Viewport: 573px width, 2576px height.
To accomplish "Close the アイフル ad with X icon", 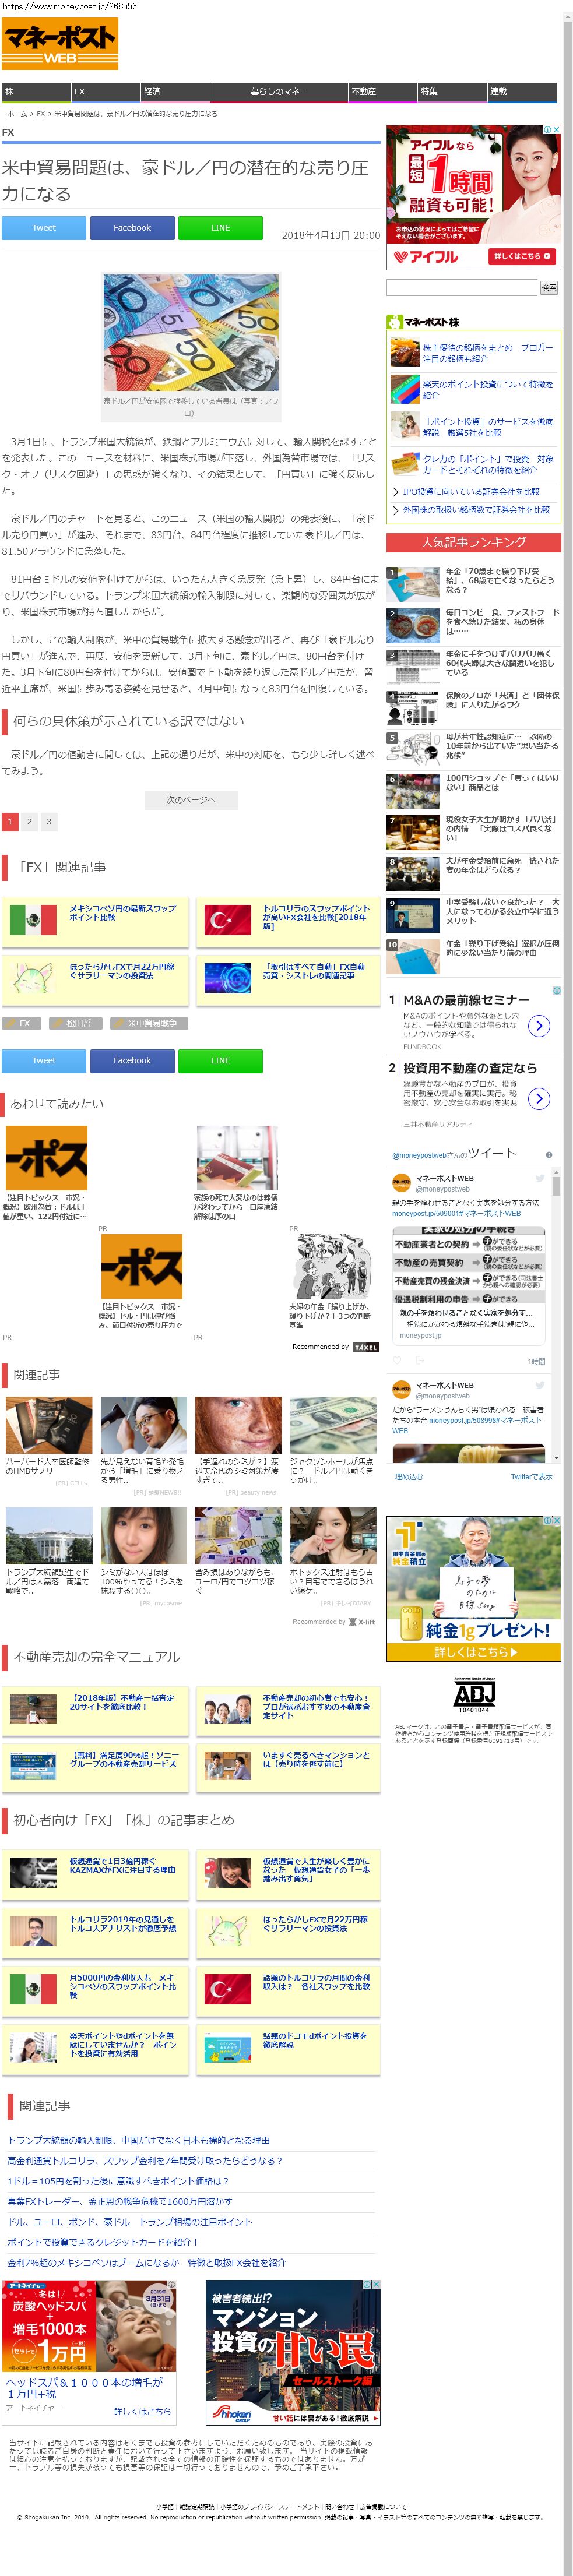I will pyautogui.click(x=557, y=130).
